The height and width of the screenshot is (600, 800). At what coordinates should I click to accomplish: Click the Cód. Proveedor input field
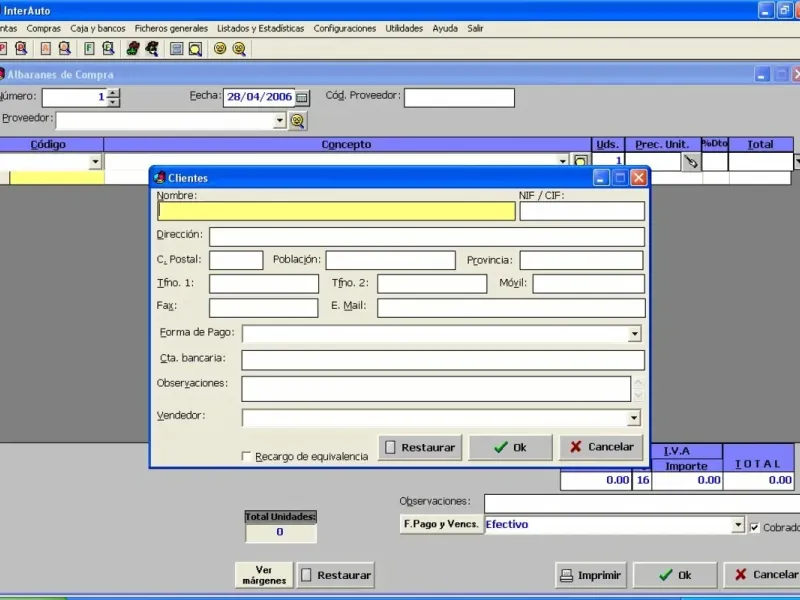(x=459, y=97)
